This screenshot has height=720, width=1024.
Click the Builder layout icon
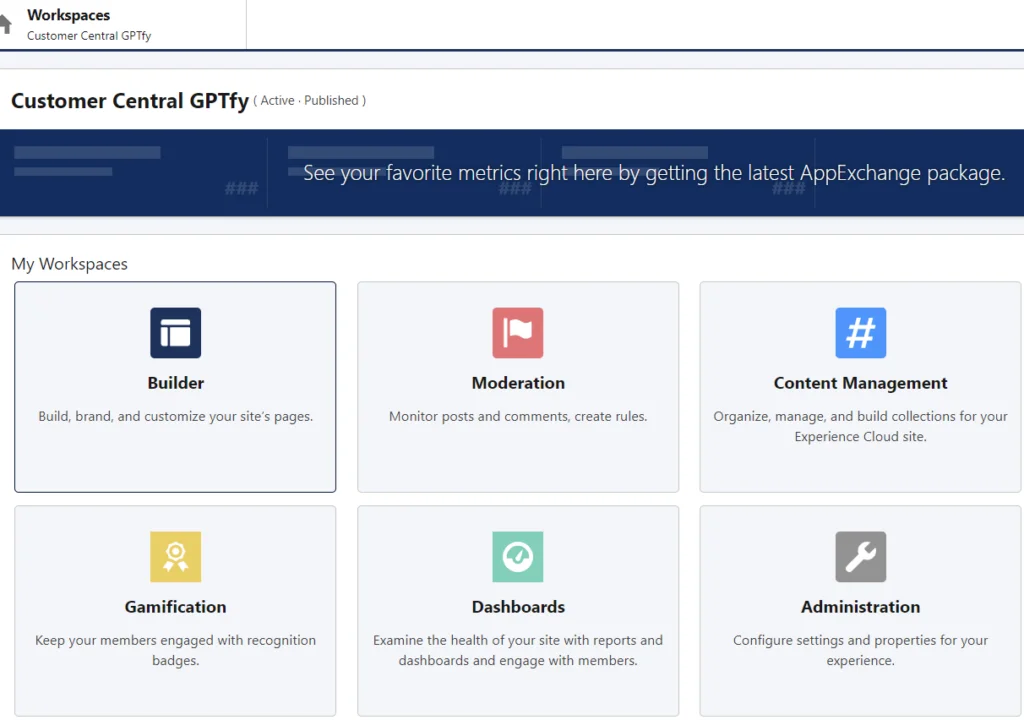(x=176, y=333)
